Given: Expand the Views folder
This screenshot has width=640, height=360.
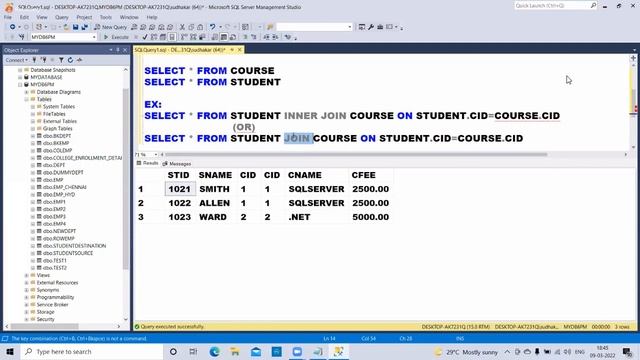Looking at the screenshot, I should (27, 275).
